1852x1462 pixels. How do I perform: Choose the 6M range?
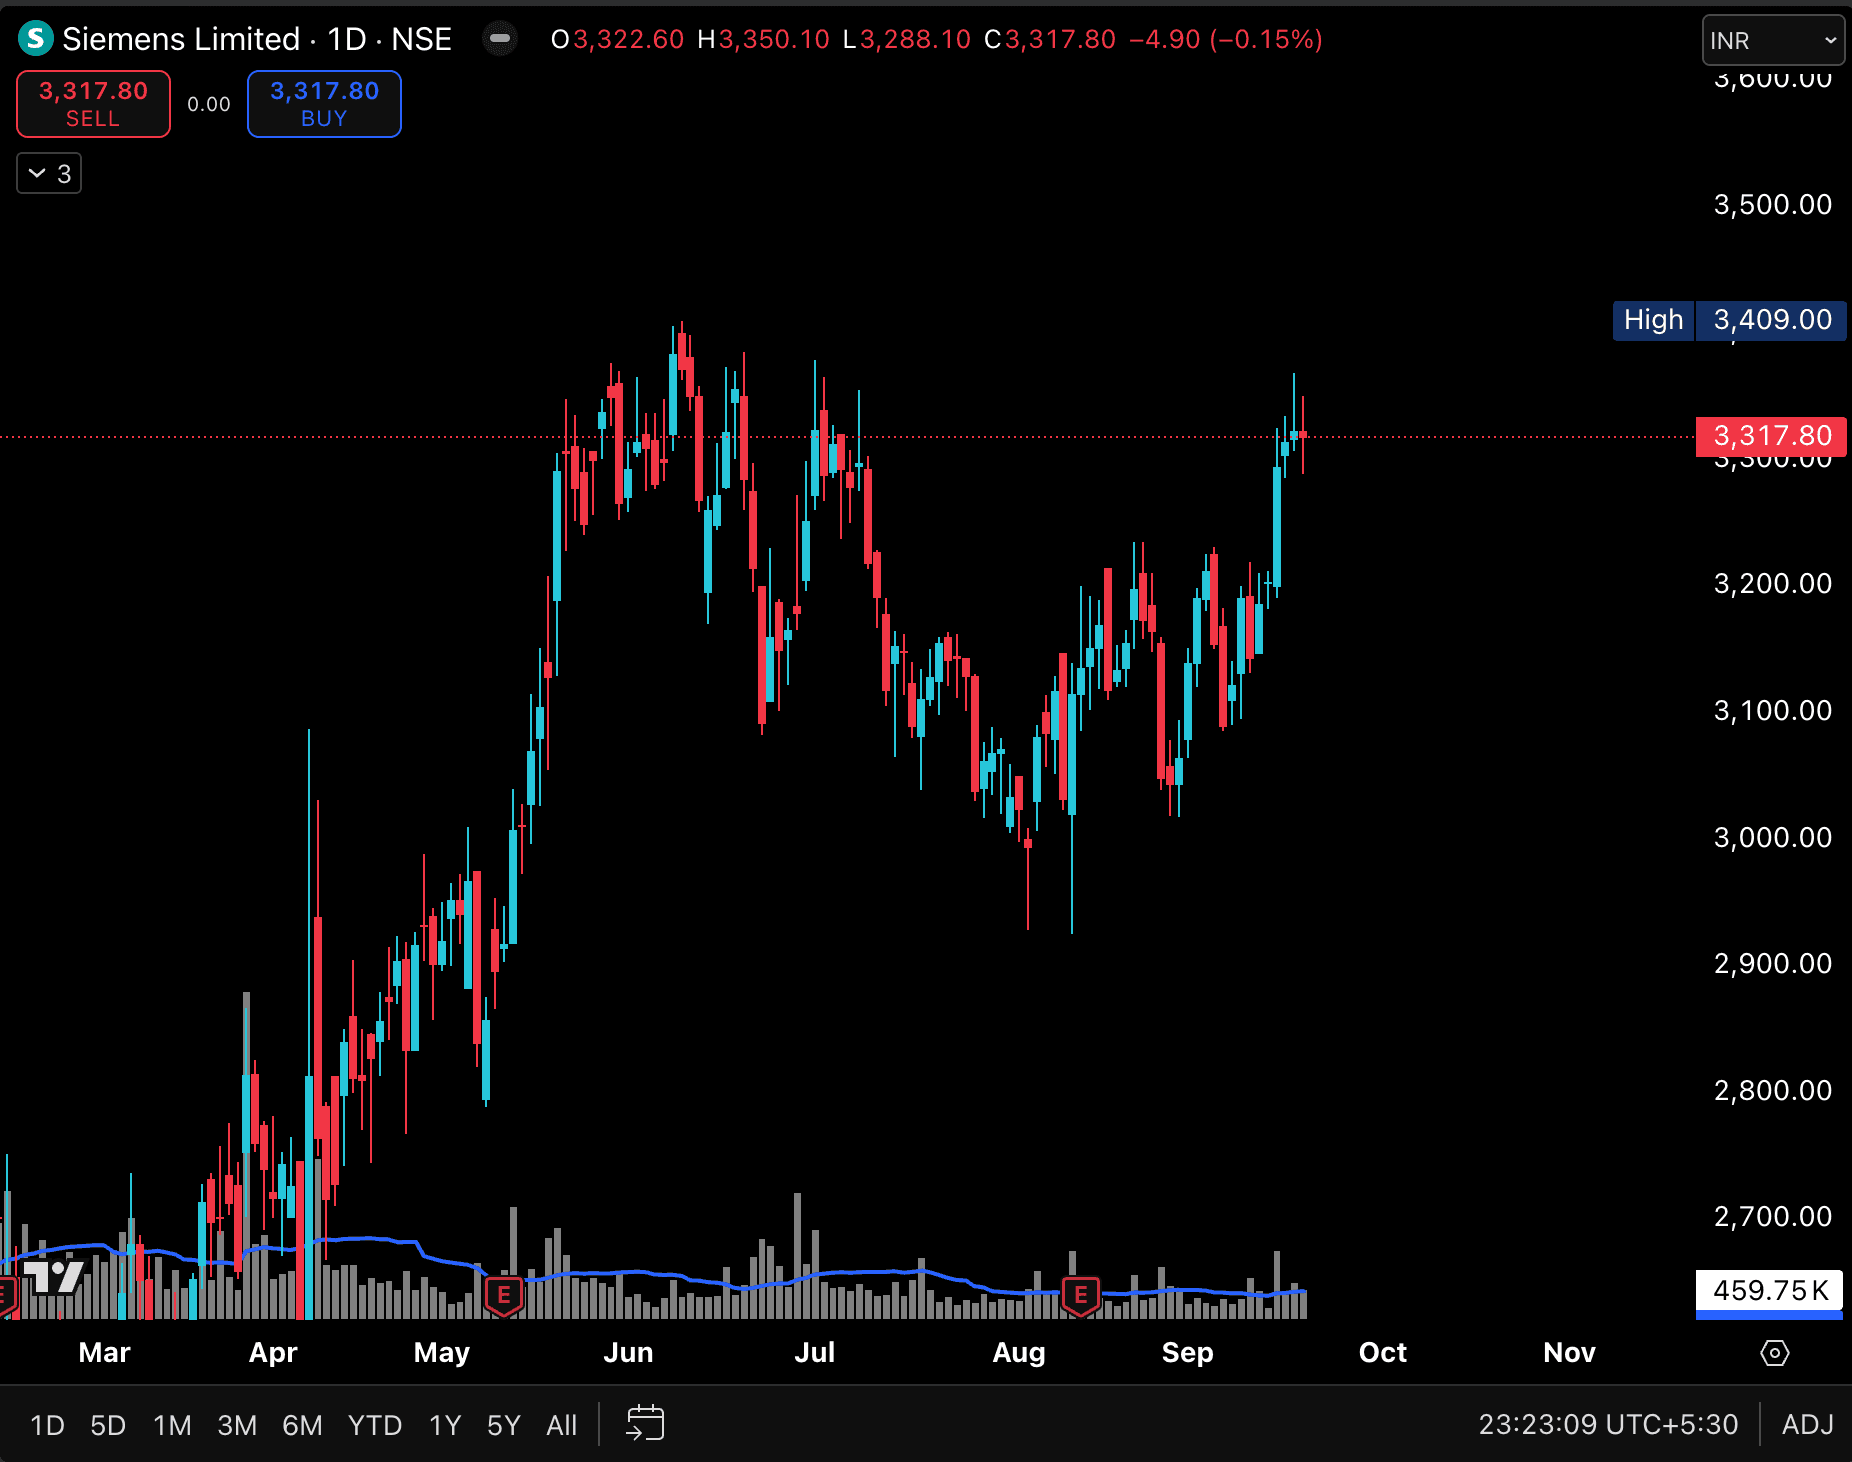(302, 1425)
